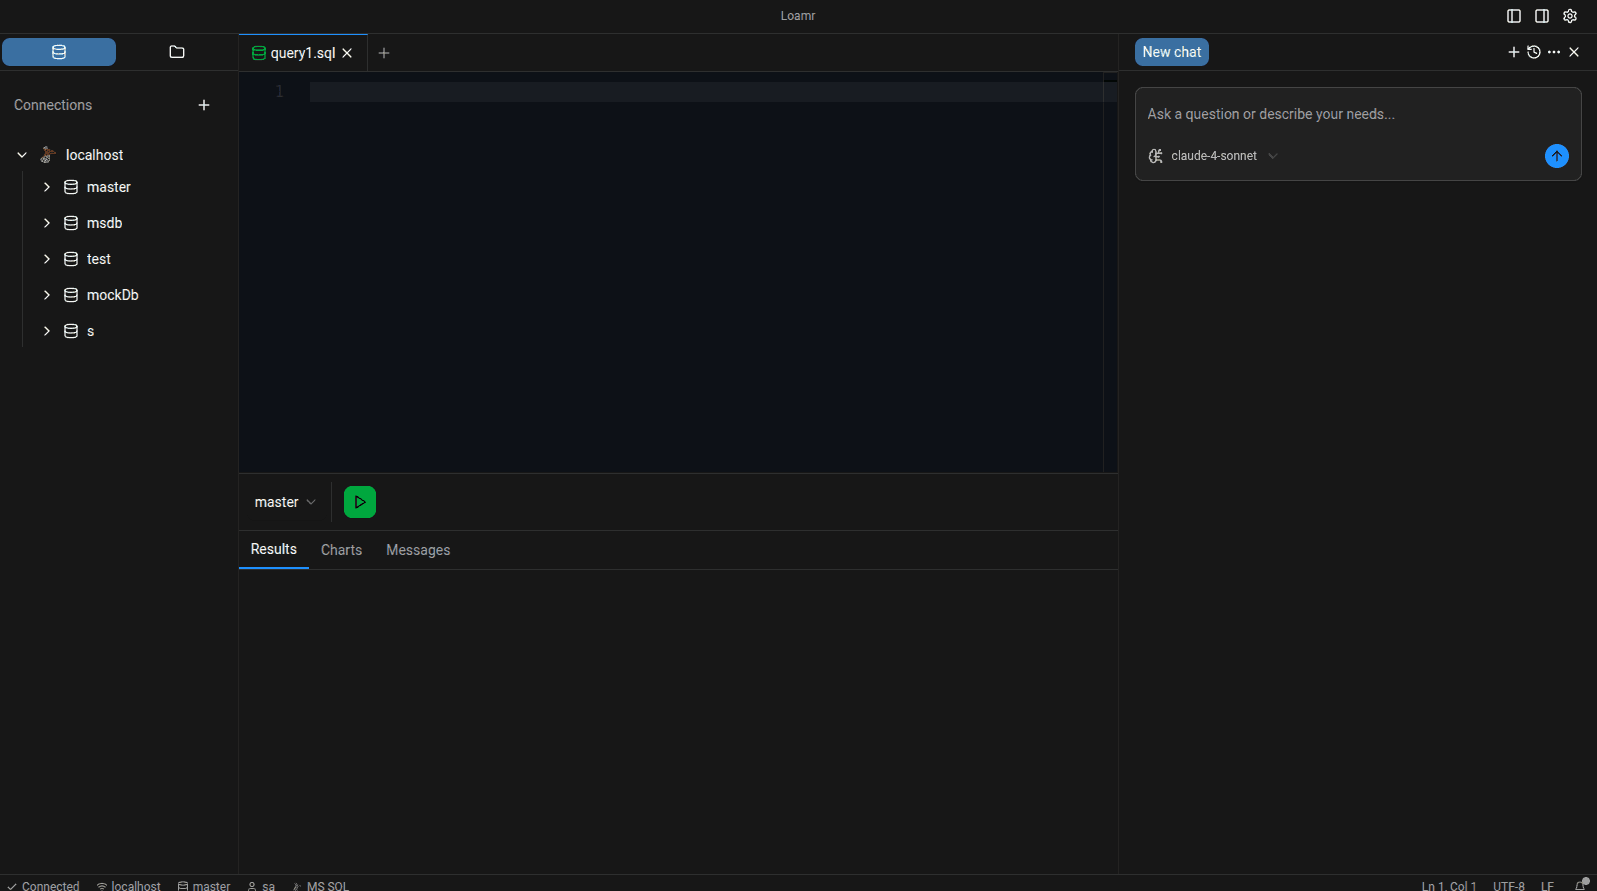Switch to the files folder view

click(177, 52)
